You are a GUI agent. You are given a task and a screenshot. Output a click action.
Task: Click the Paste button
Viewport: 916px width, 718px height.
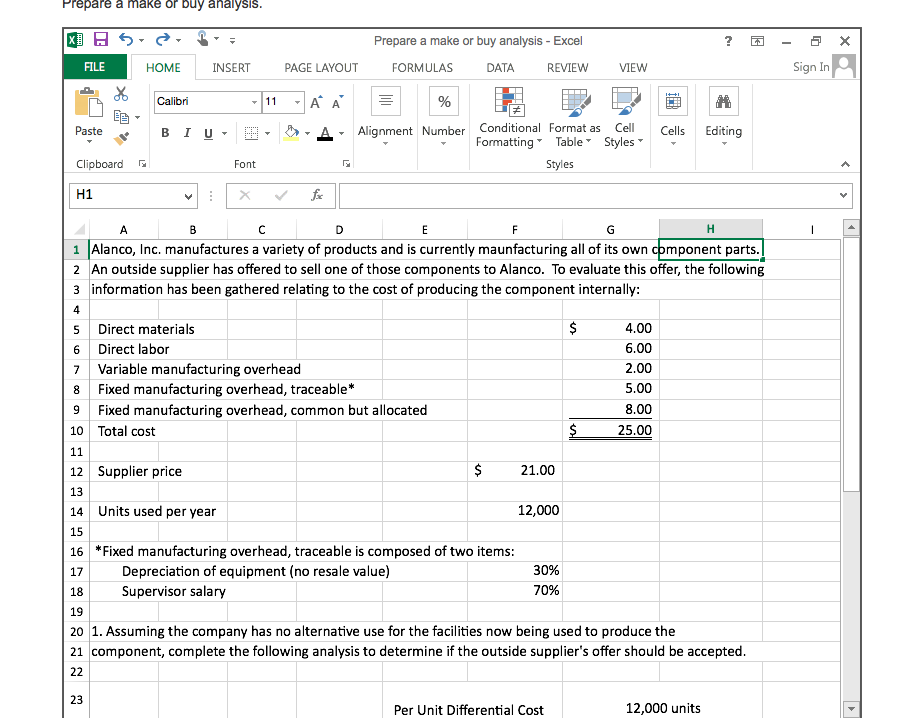tap(88, 115)
